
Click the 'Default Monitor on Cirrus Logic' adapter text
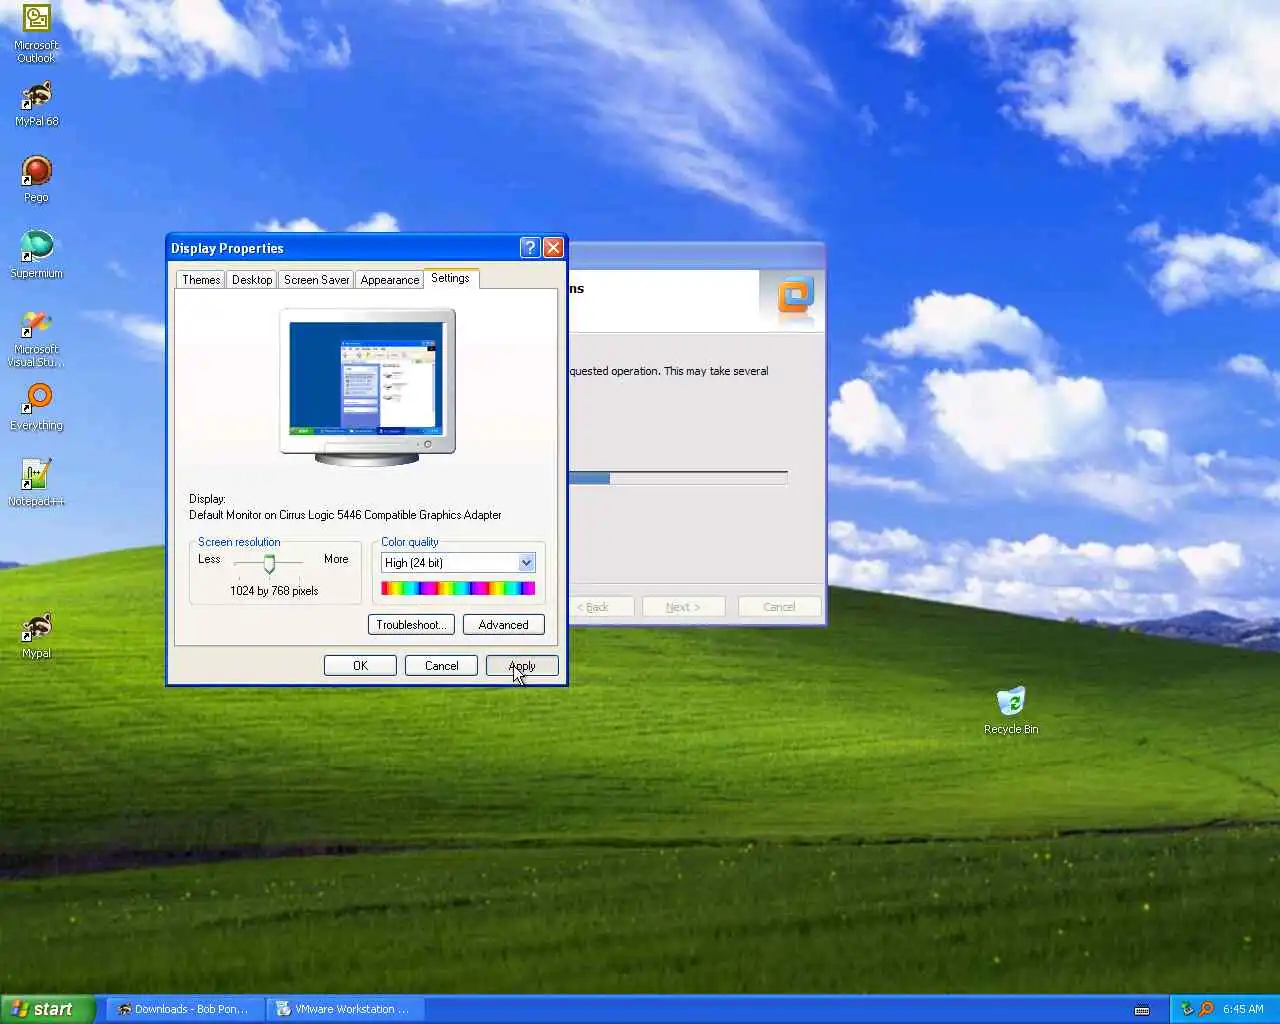[x=345, y=515]
